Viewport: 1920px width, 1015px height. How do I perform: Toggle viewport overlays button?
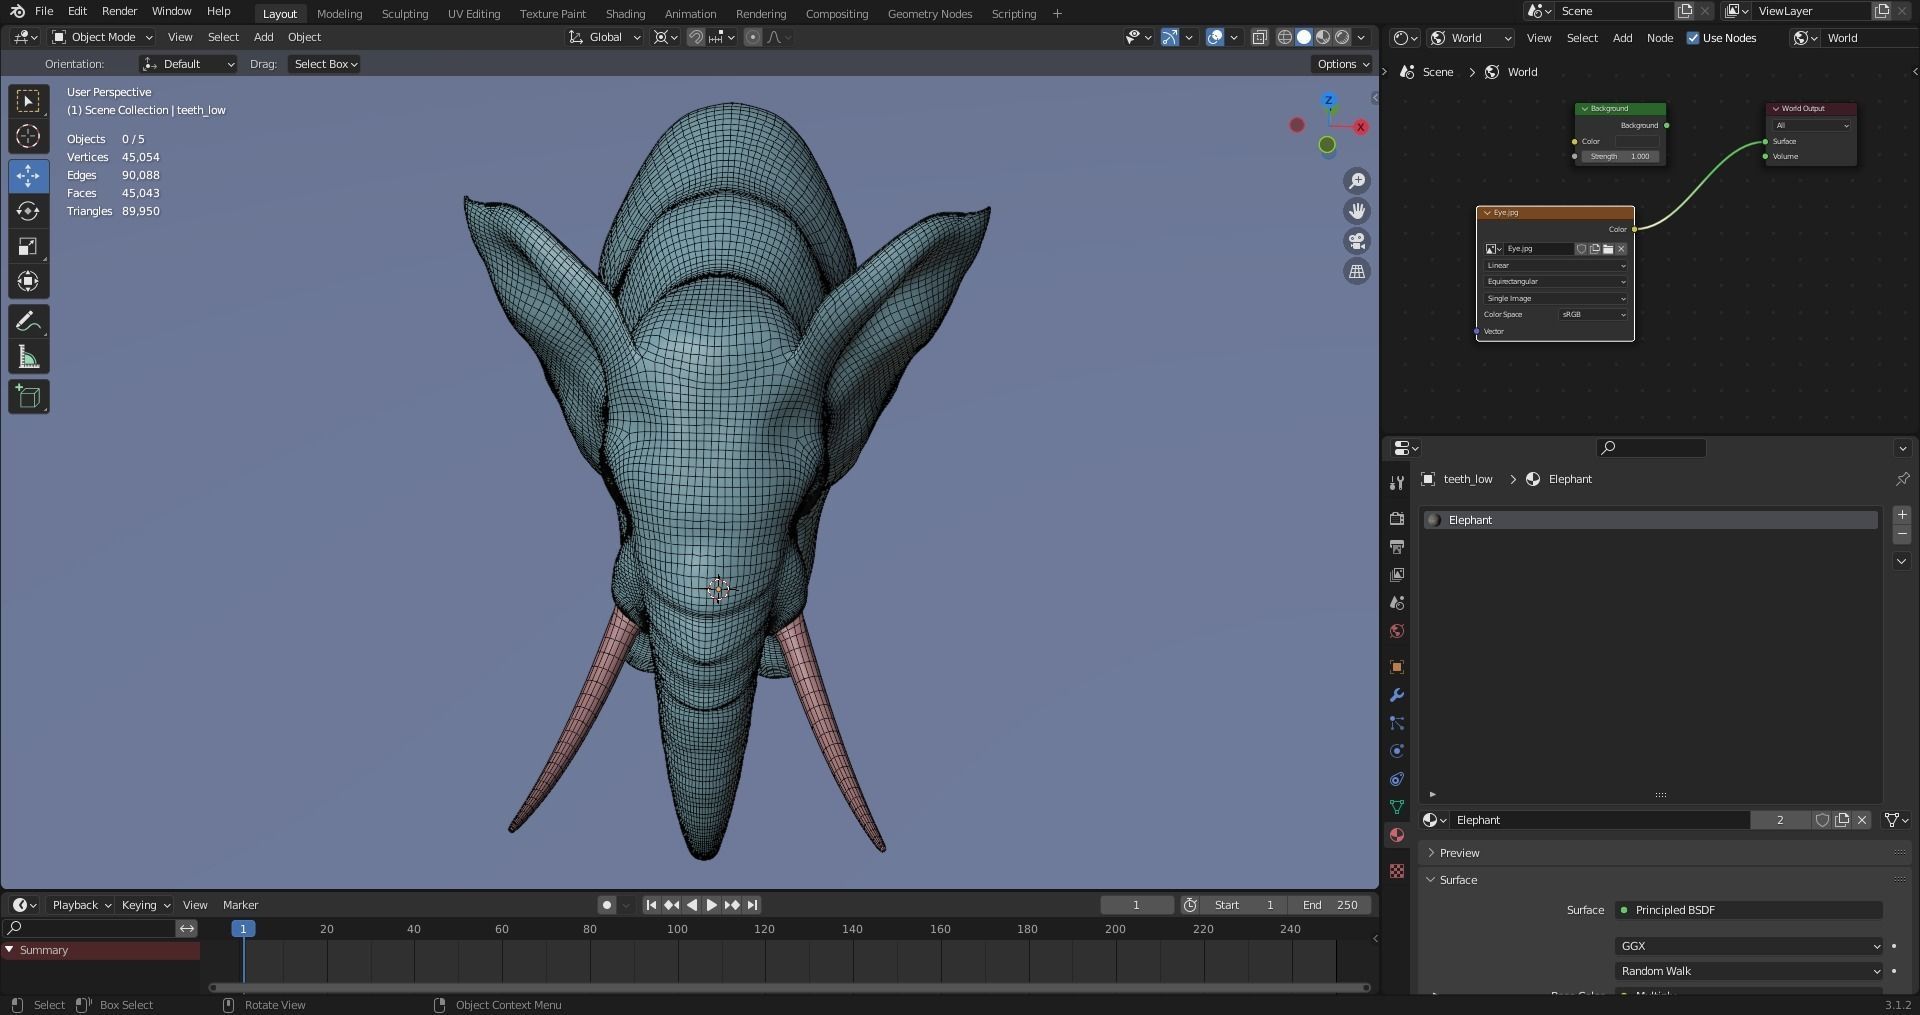(x=1215, y=37)
